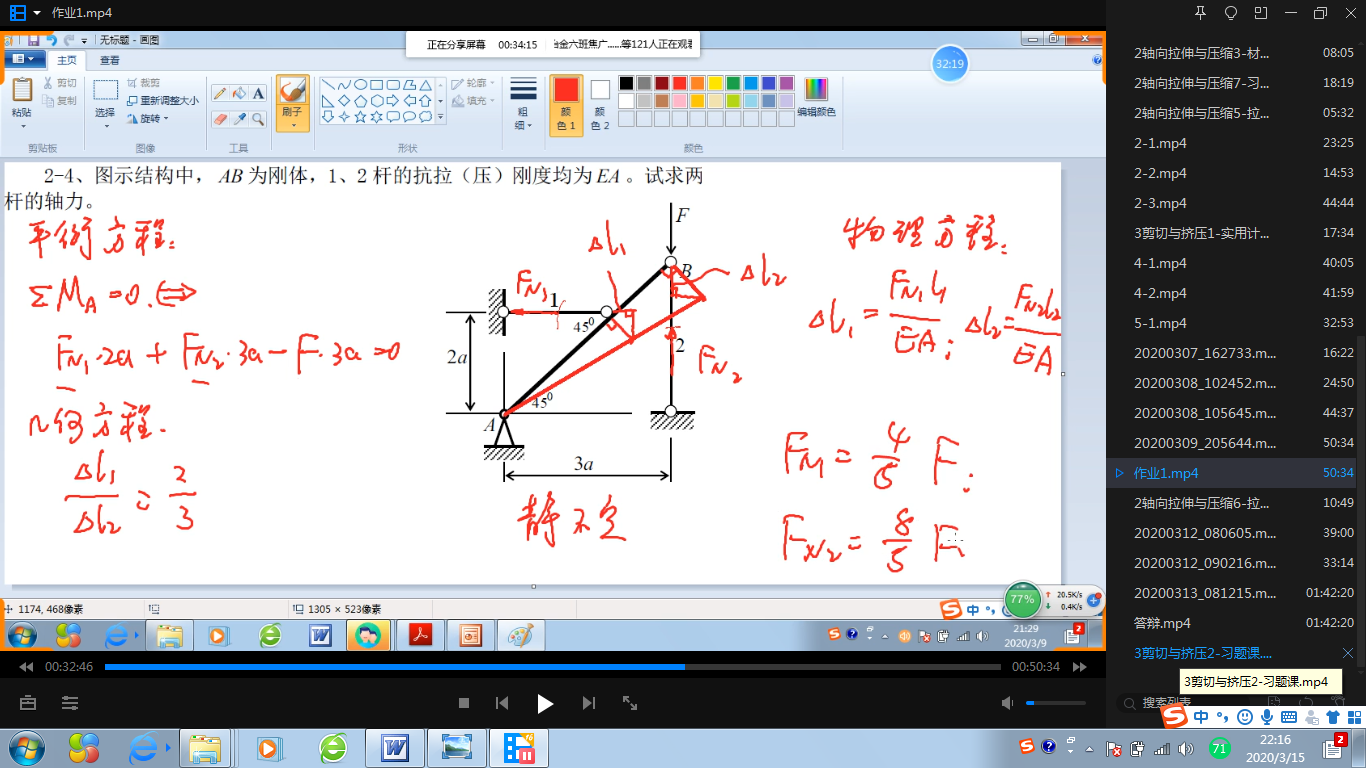Toggle fullscreen mode
The height and width of the screenshot is (768, 1366).
(630, 703)
